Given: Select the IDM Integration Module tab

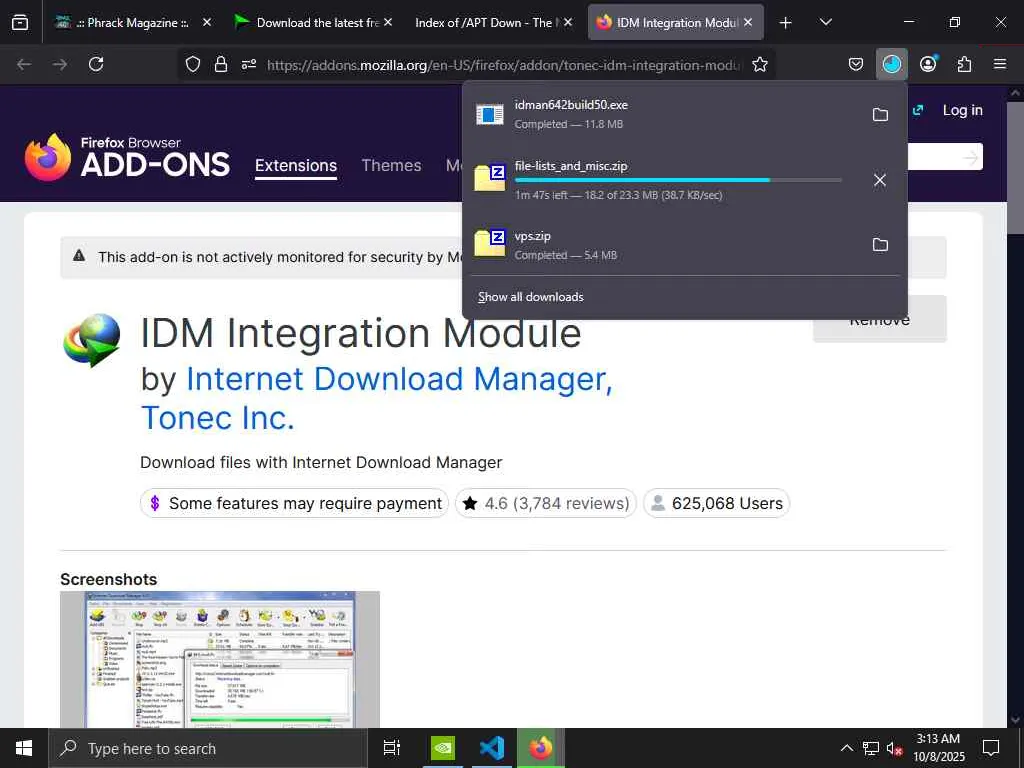Looking at the screenshot, I should click(x=677, y=23).
